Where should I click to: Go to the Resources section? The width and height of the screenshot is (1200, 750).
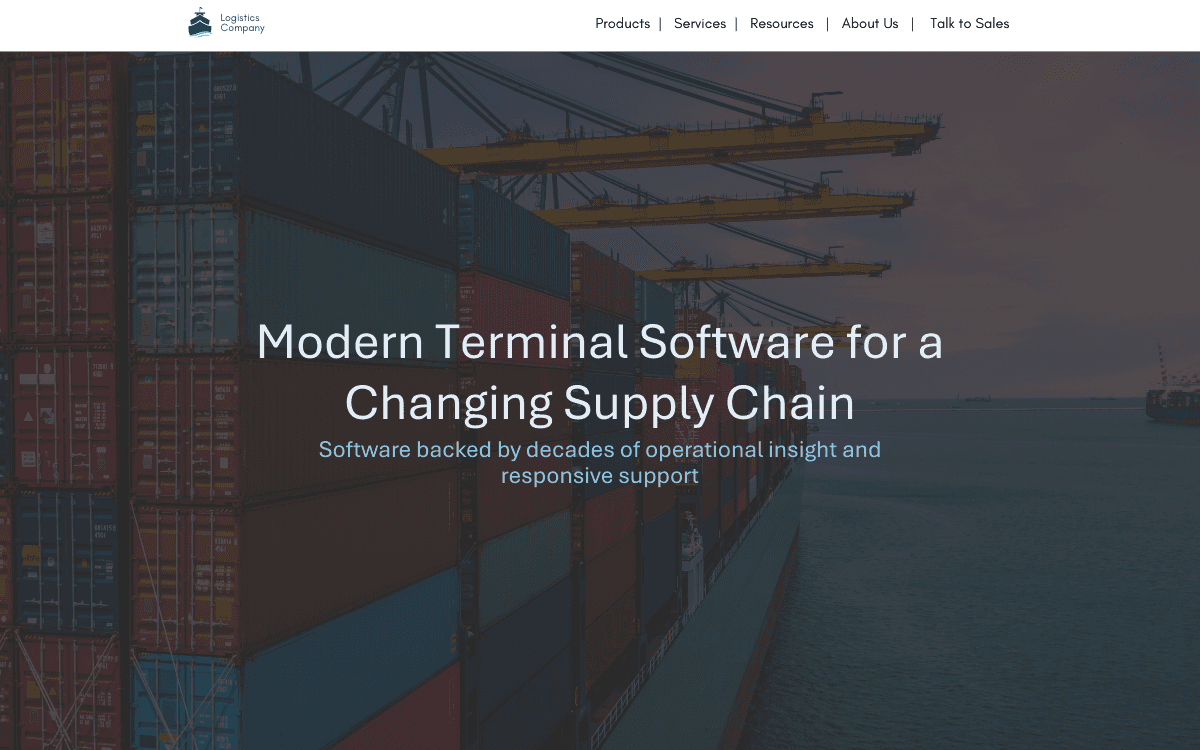pyautogui.click(x=781, y=24)
